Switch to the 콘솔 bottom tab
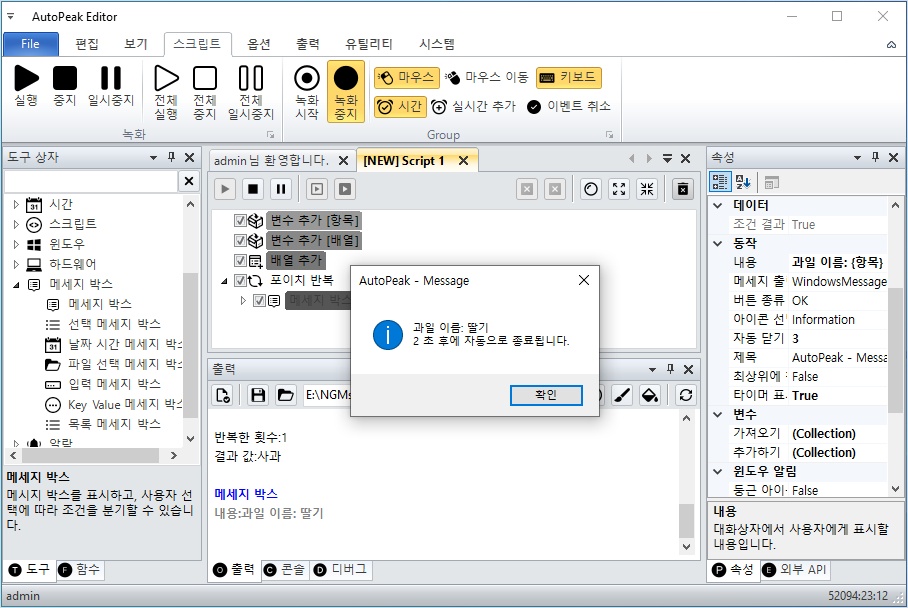This screenshot has height=608, width=908. coord(285,570)
